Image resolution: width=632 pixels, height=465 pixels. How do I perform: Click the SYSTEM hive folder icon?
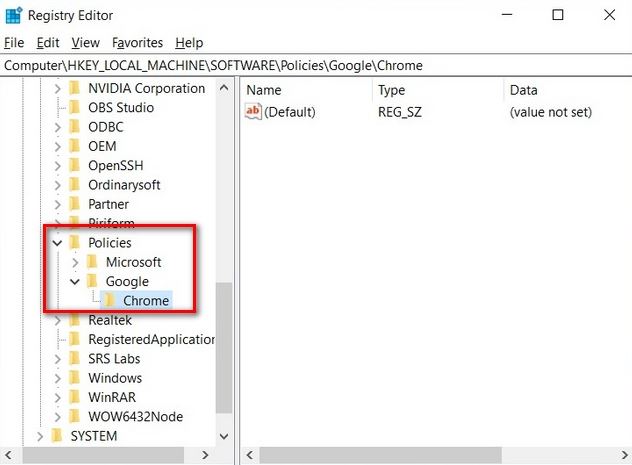pos(57,436)
